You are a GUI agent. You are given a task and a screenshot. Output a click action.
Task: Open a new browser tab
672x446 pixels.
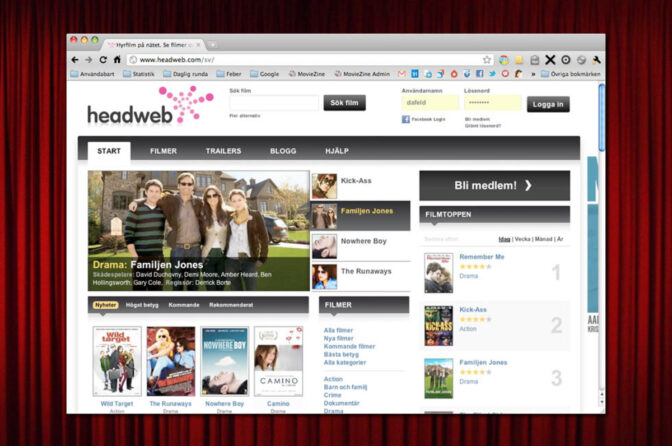(213, 44)
